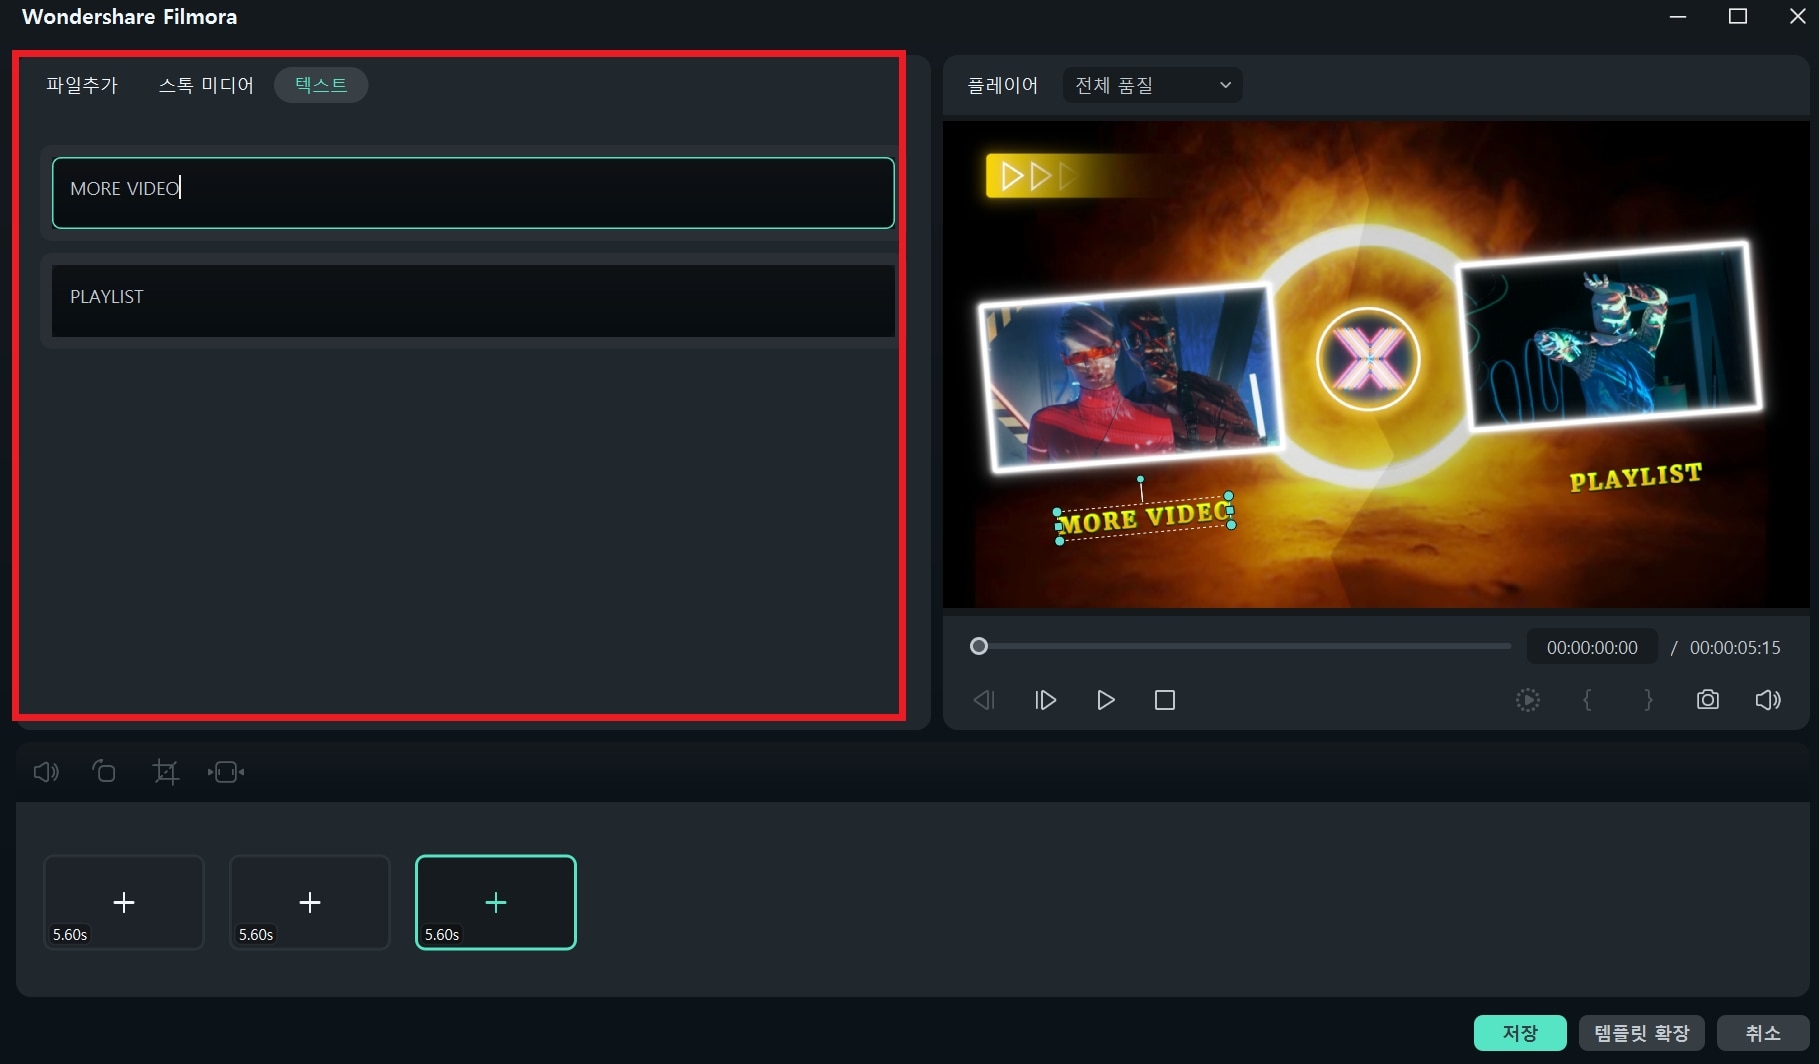
Task: Click the trim clip icon in toolbar
Action: (226, 772)
